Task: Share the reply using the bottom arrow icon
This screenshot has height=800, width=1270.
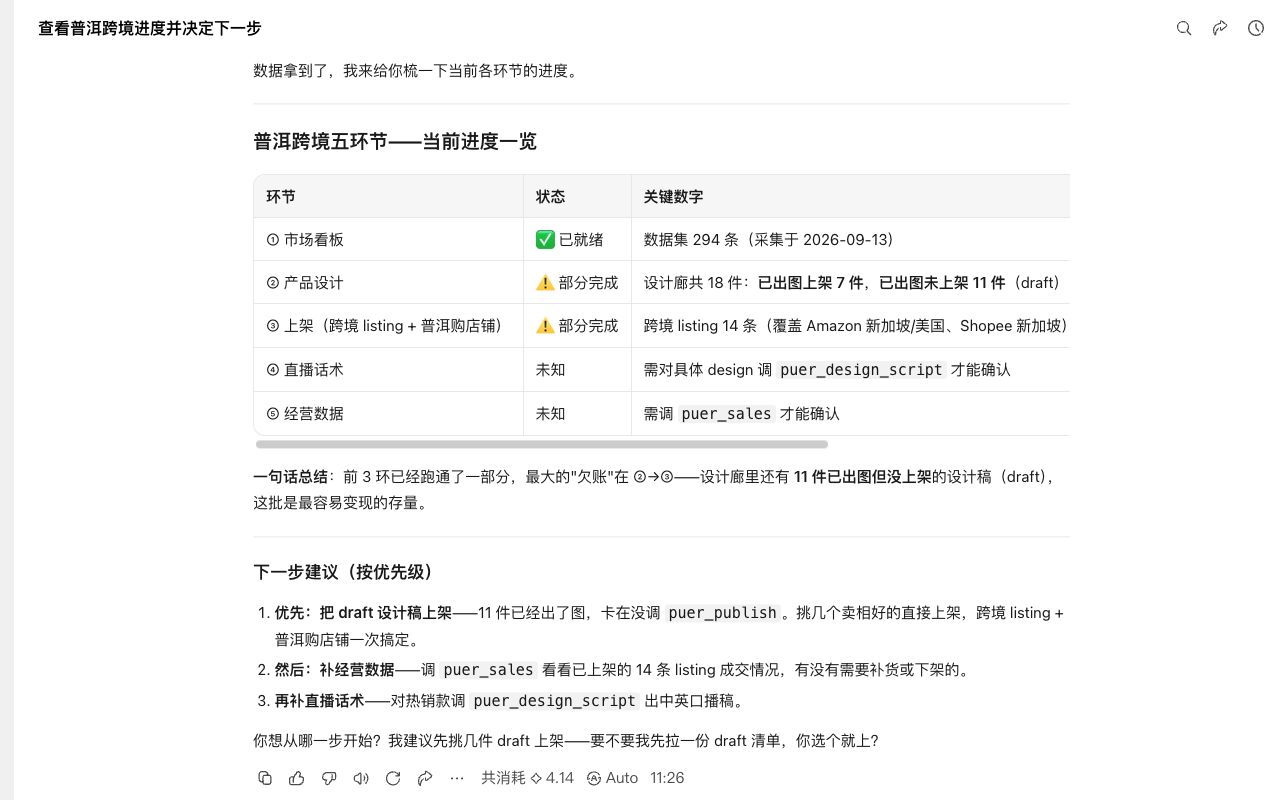Action: click(x=425, y=778)
